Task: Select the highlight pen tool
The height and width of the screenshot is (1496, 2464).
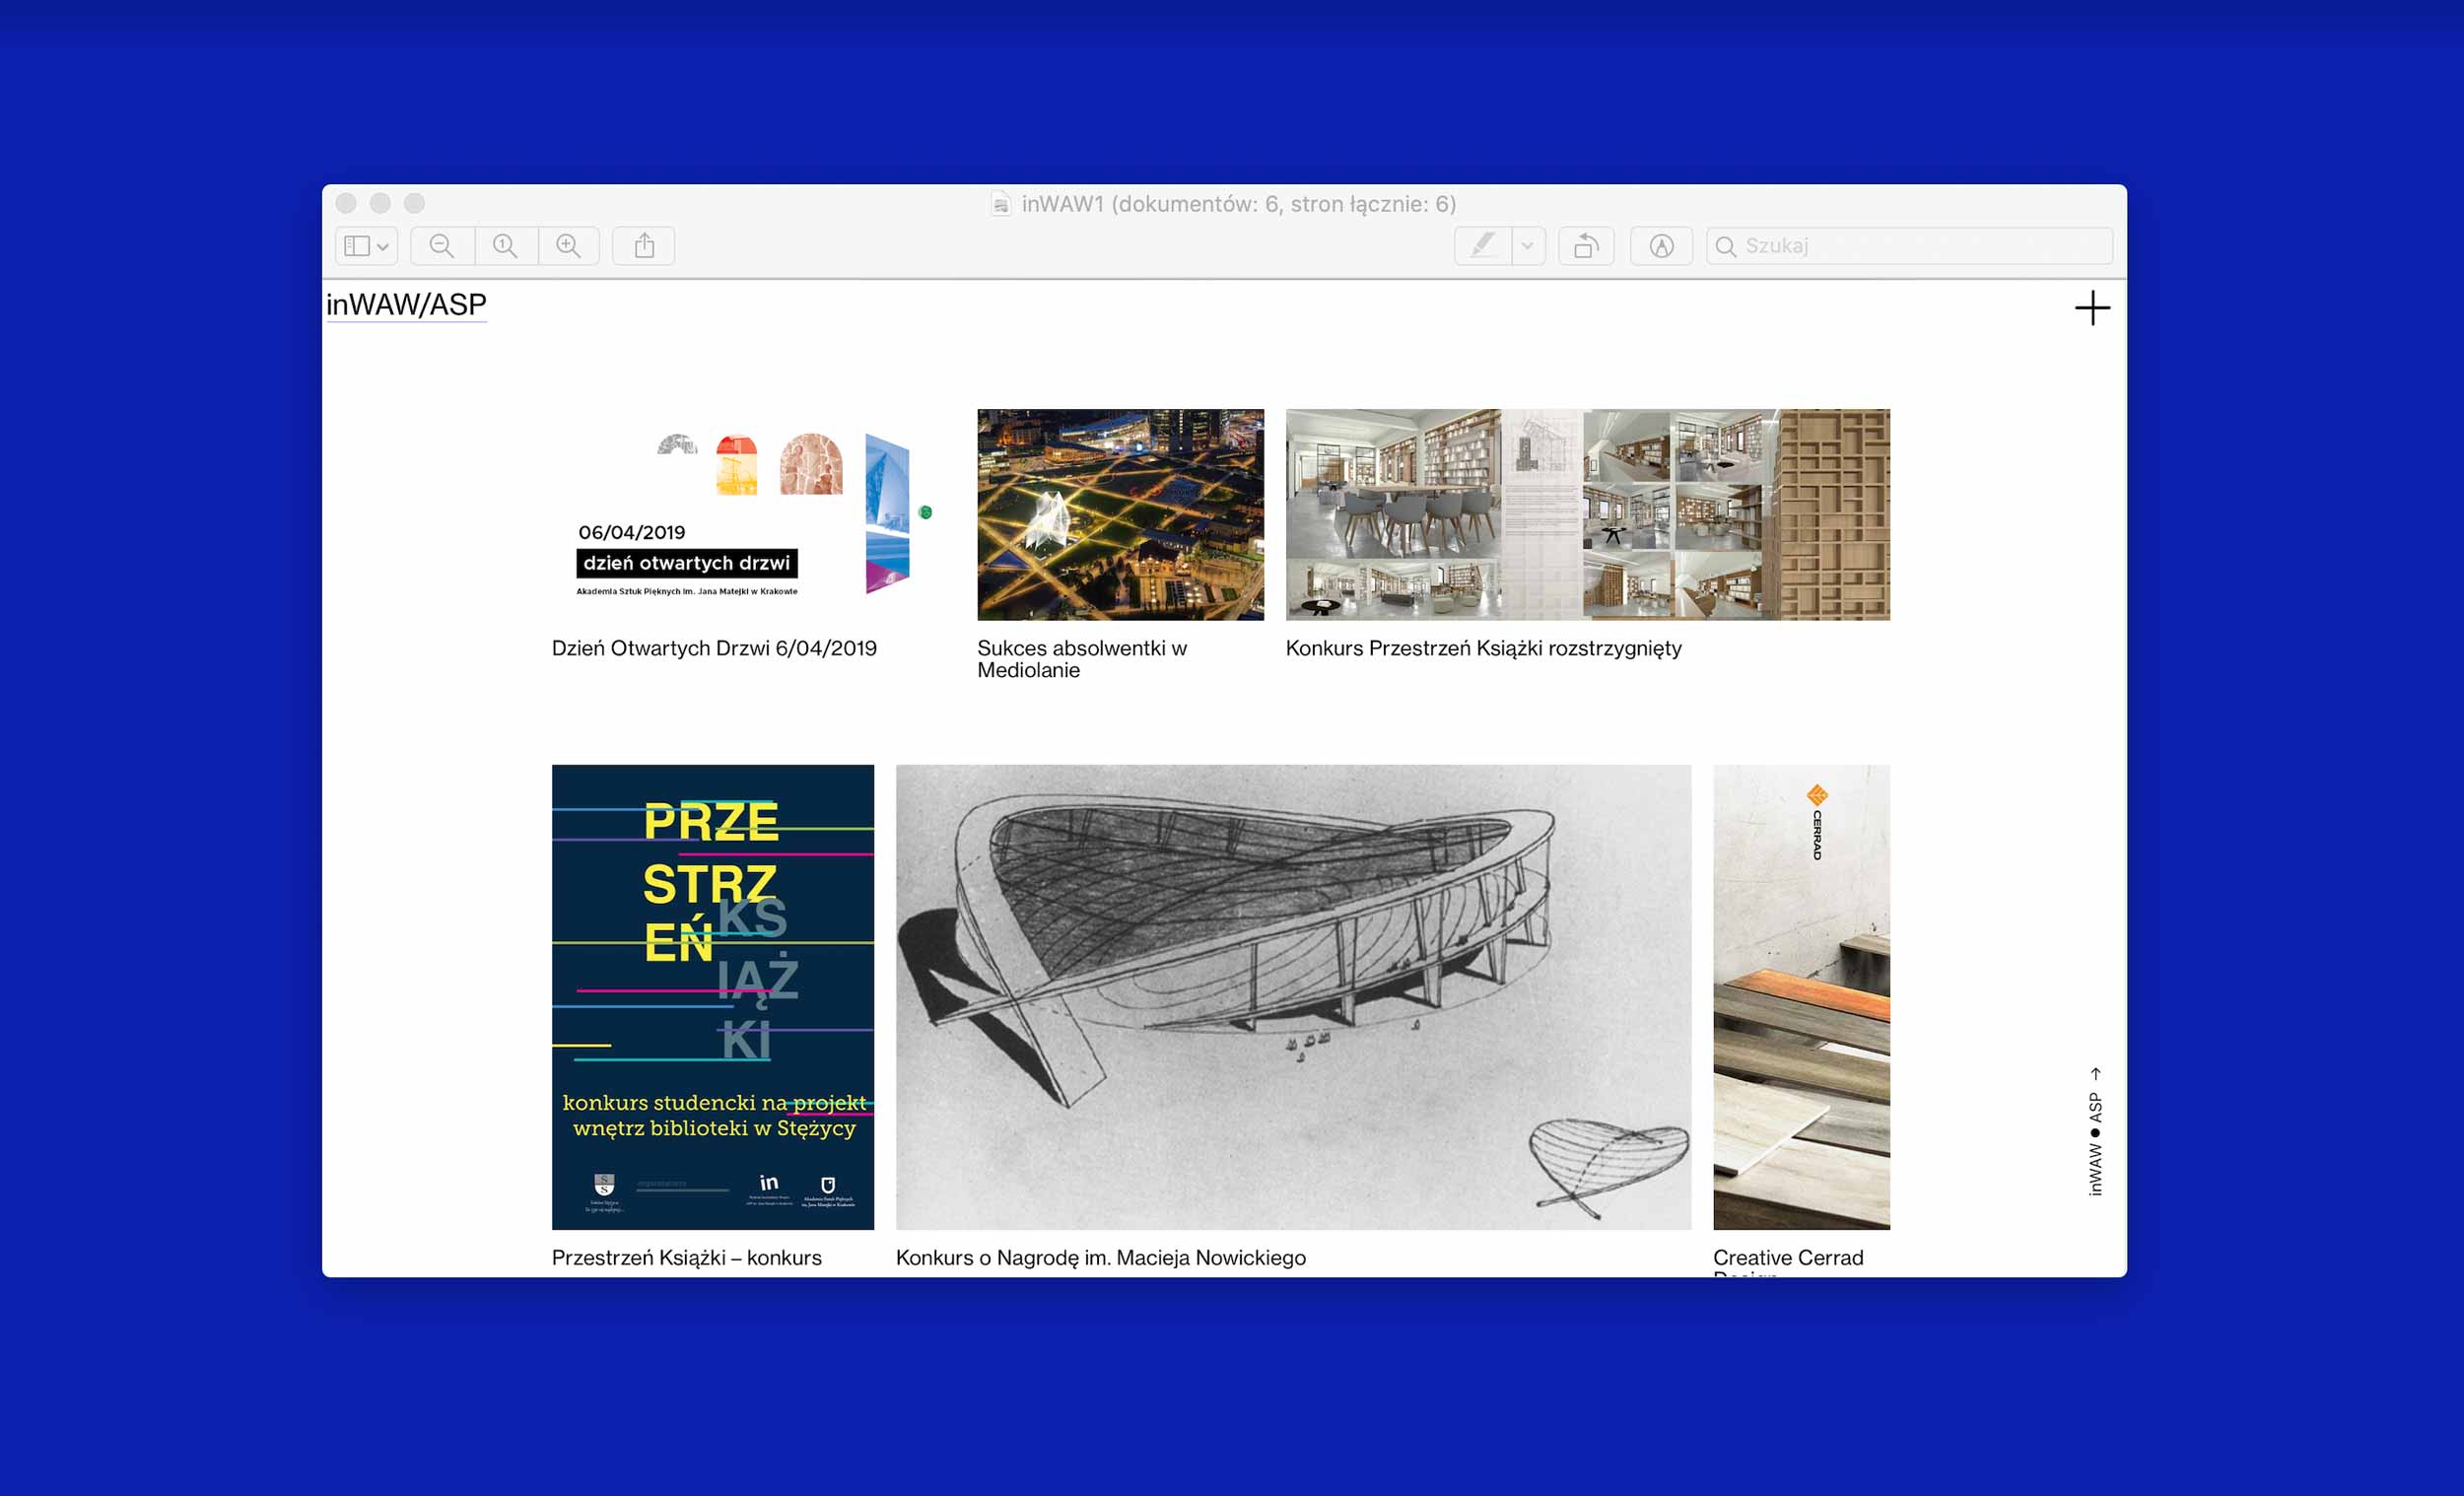Action: click(x=1483, y=246)
